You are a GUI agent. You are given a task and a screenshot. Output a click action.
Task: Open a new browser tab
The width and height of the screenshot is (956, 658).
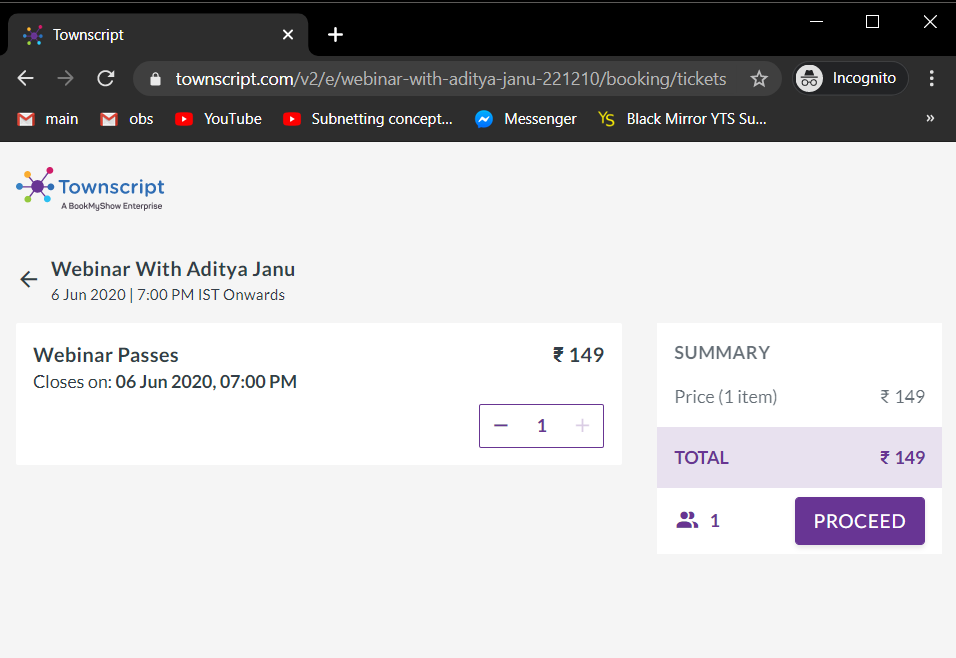coord(335,35)
